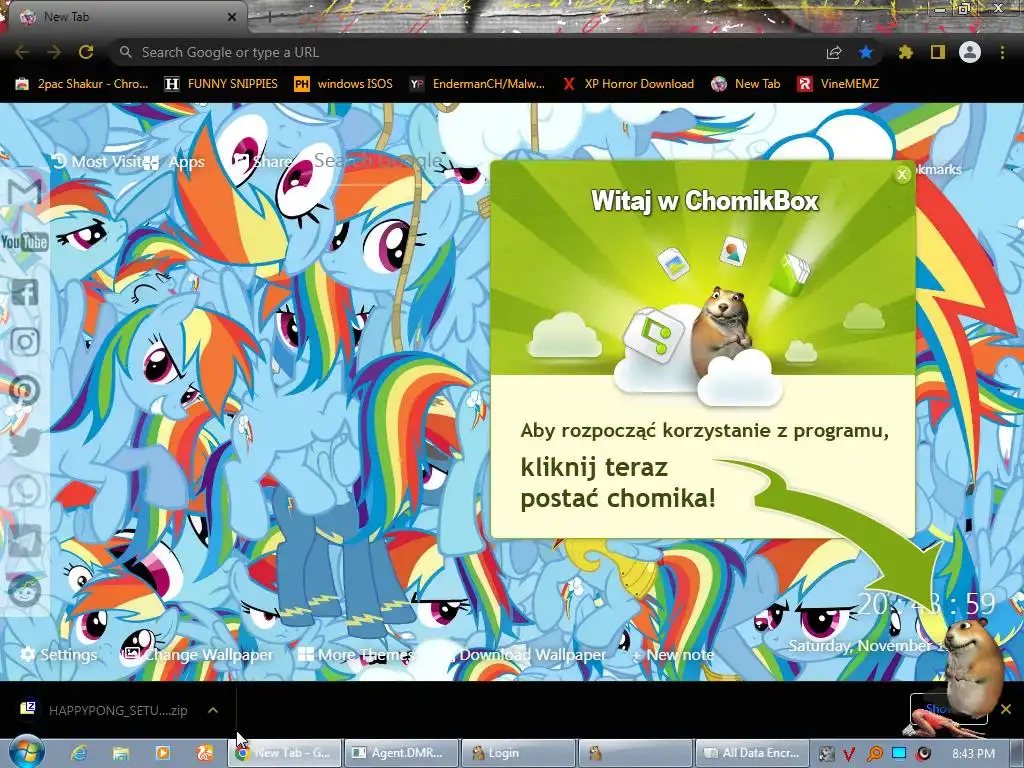Toggle the Chrome side panel icon
Viewport: 1024px width, 768px height.
click(x=937, y=52)
